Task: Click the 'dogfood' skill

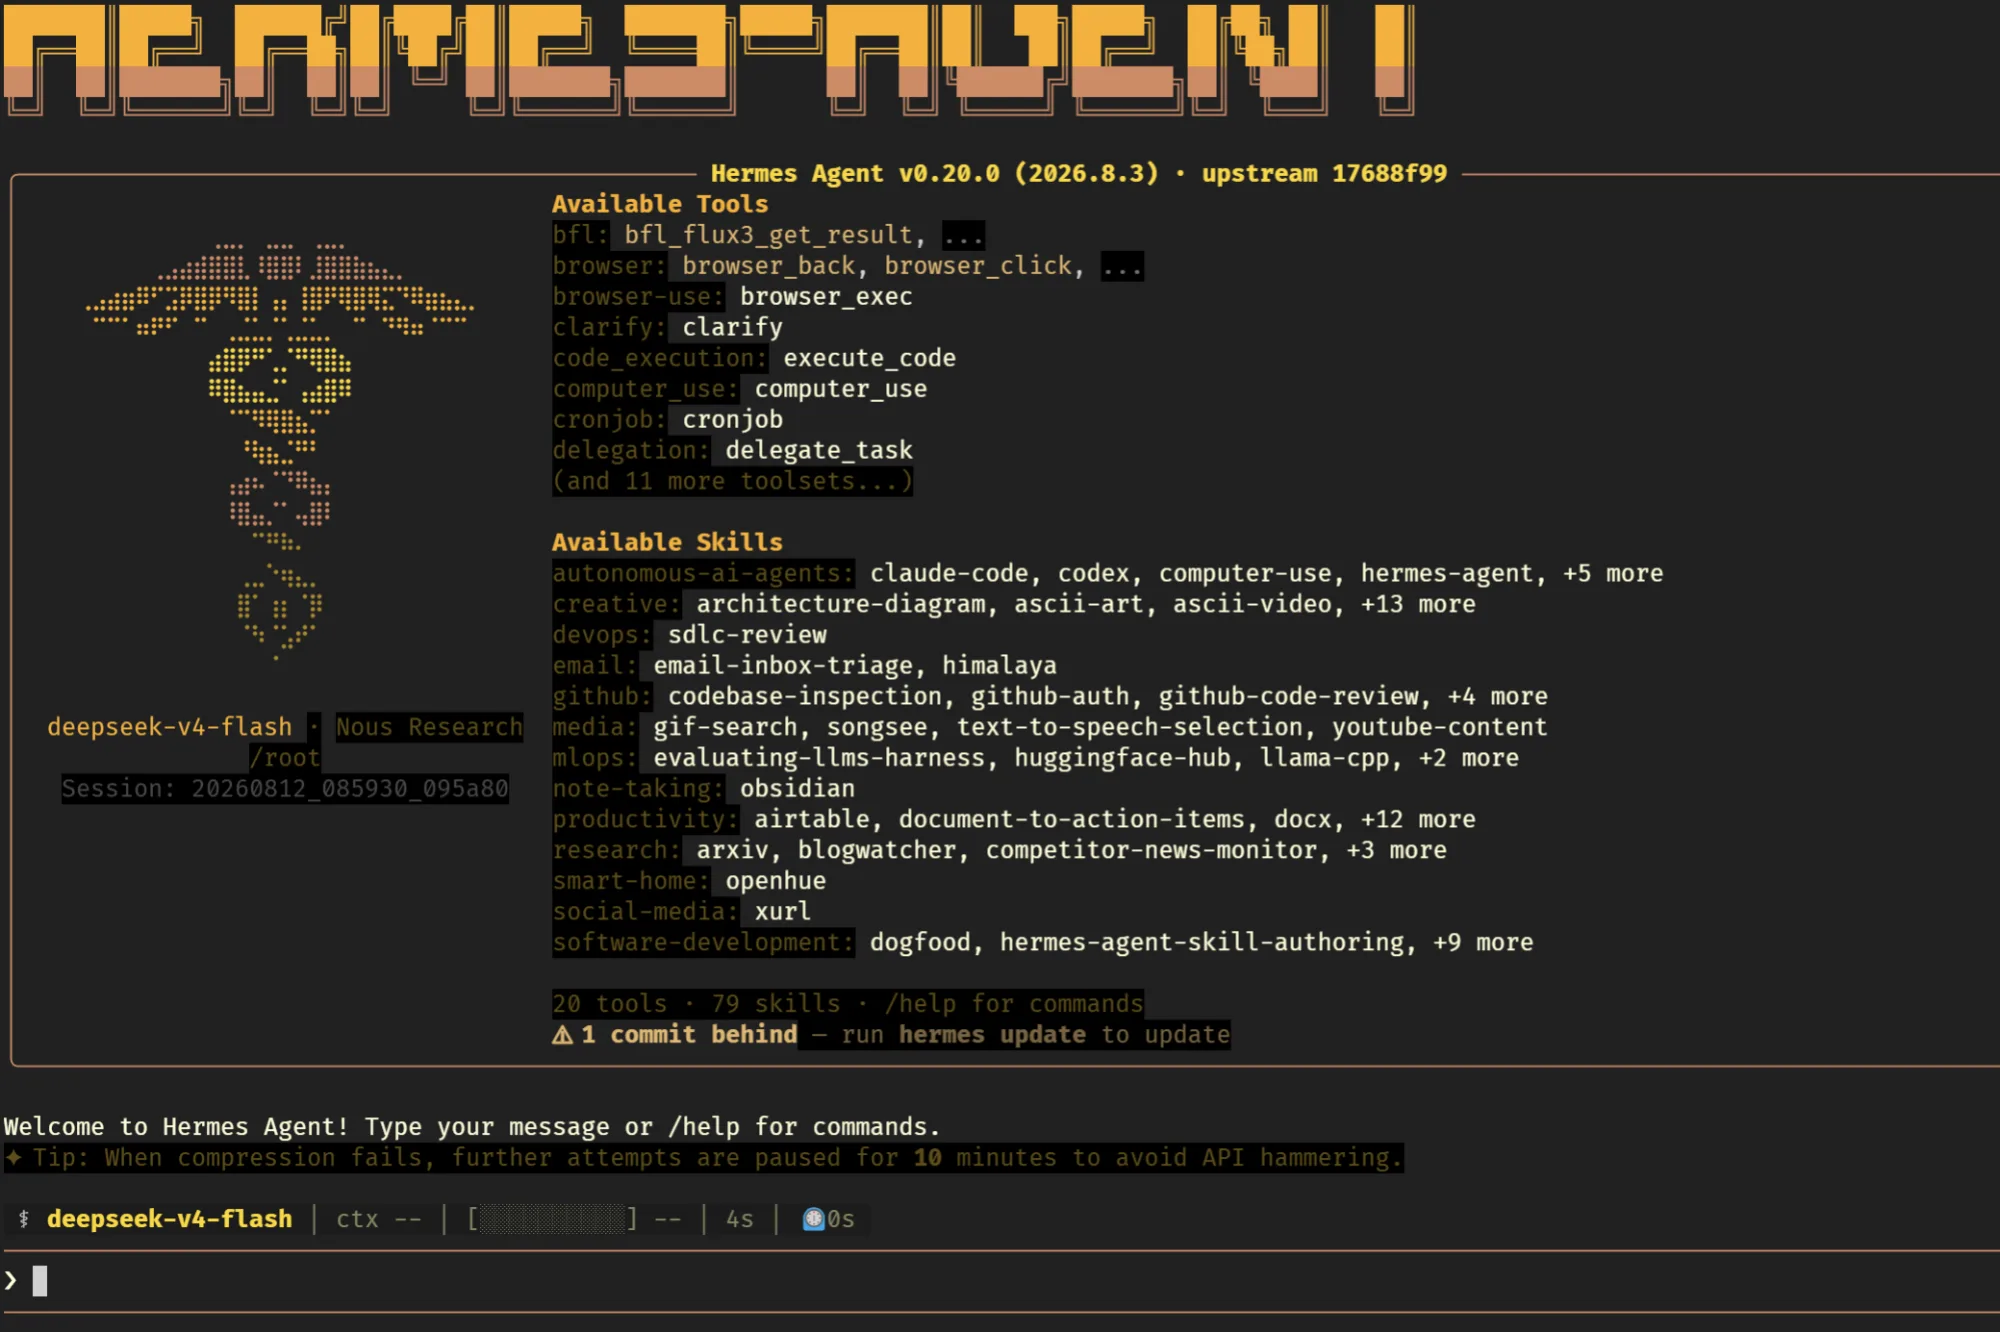Action: (x=919, y=942)
